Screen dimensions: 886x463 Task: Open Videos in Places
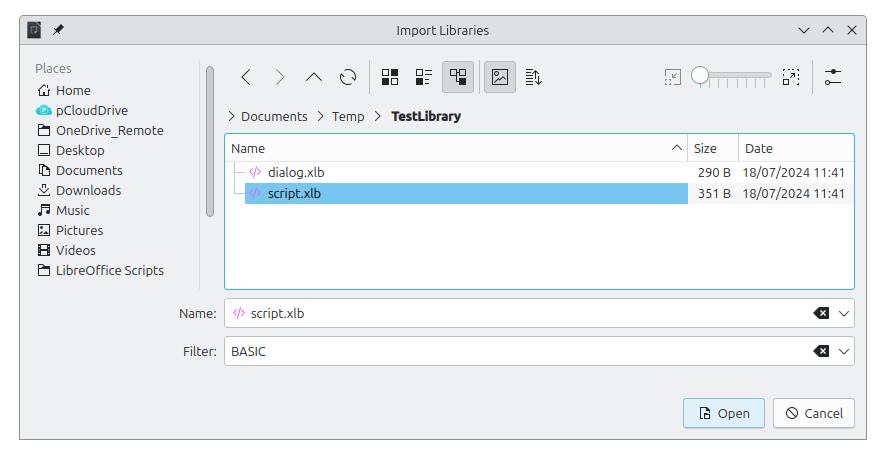(66, 250)
